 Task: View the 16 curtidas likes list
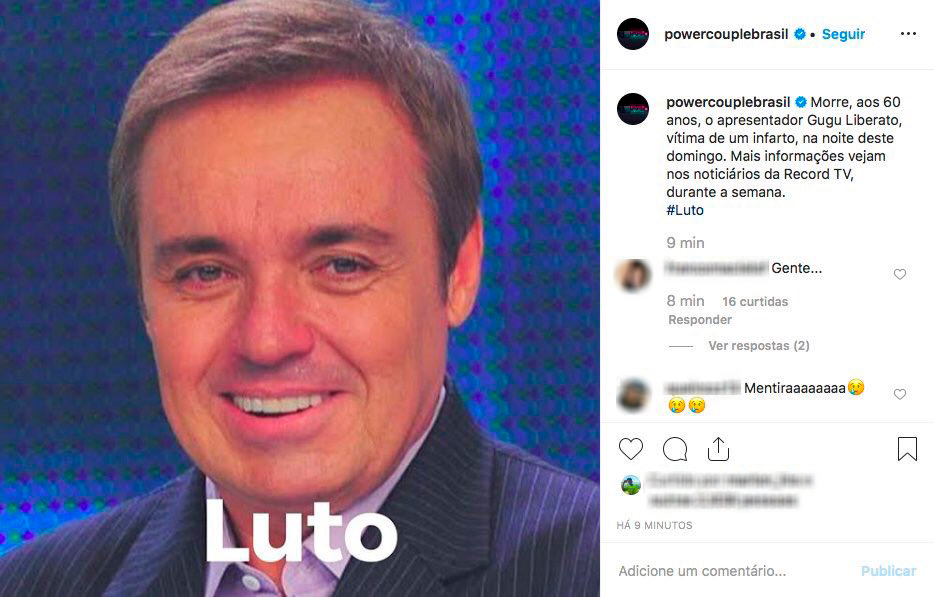point(755,302)
